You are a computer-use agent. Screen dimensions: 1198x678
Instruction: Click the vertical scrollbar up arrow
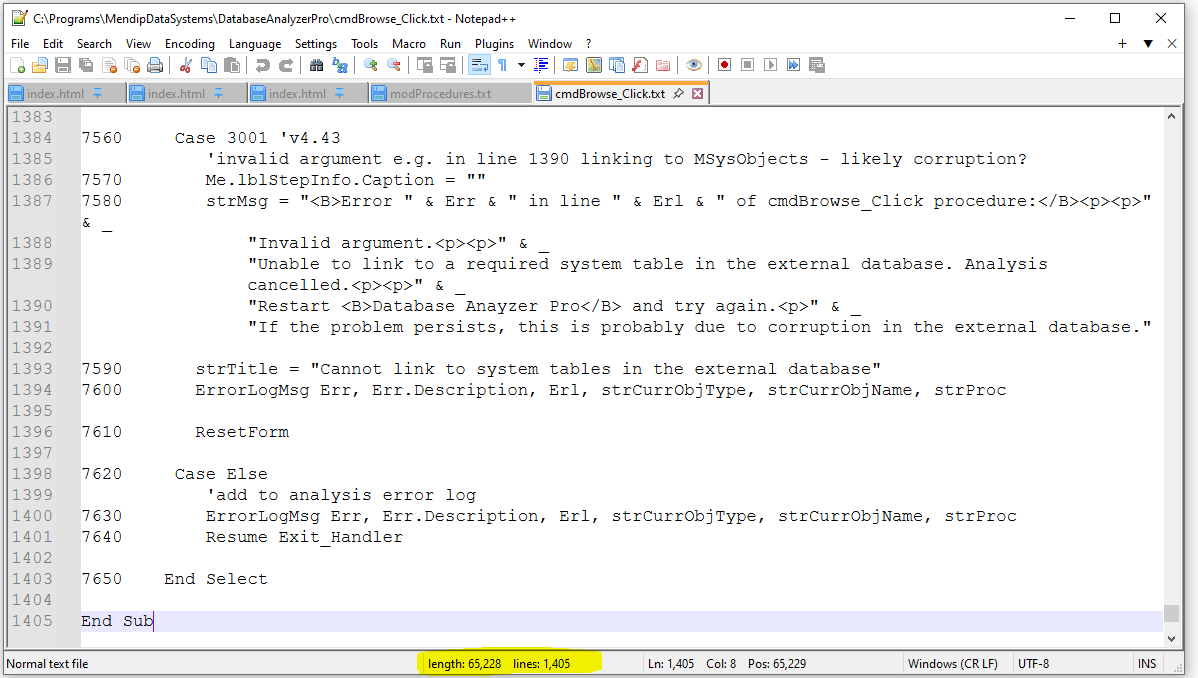point(1171,116)
